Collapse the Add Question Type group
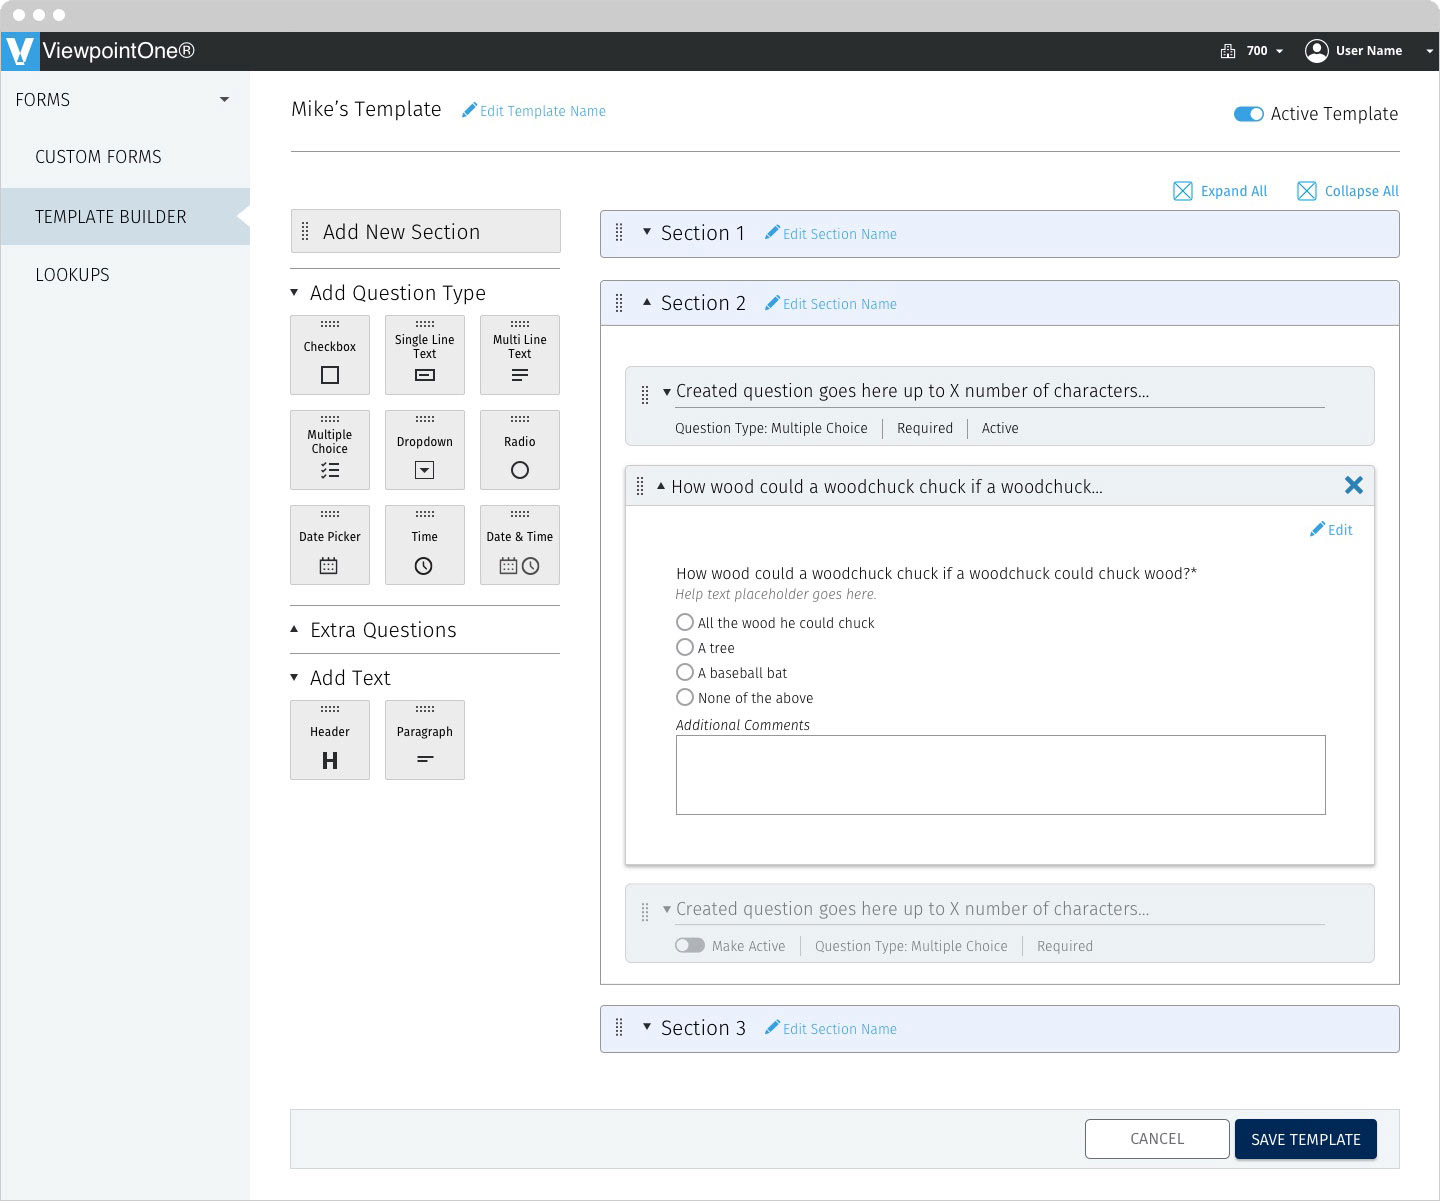 (294, 293)
